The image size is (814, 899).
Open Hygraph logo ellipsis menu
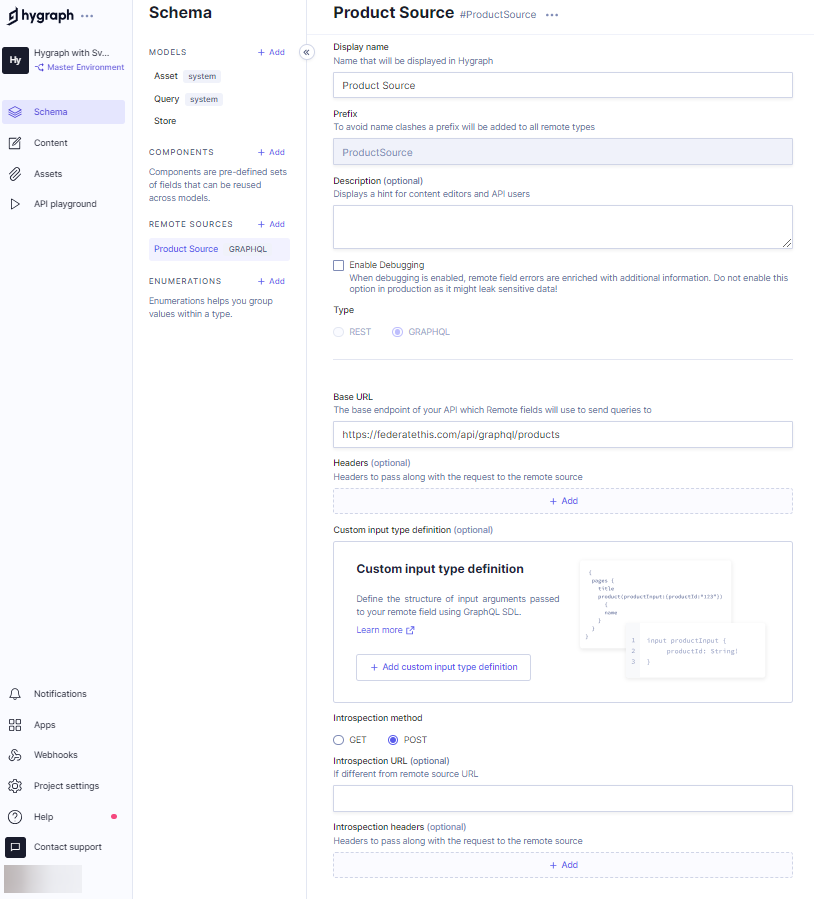87,16
